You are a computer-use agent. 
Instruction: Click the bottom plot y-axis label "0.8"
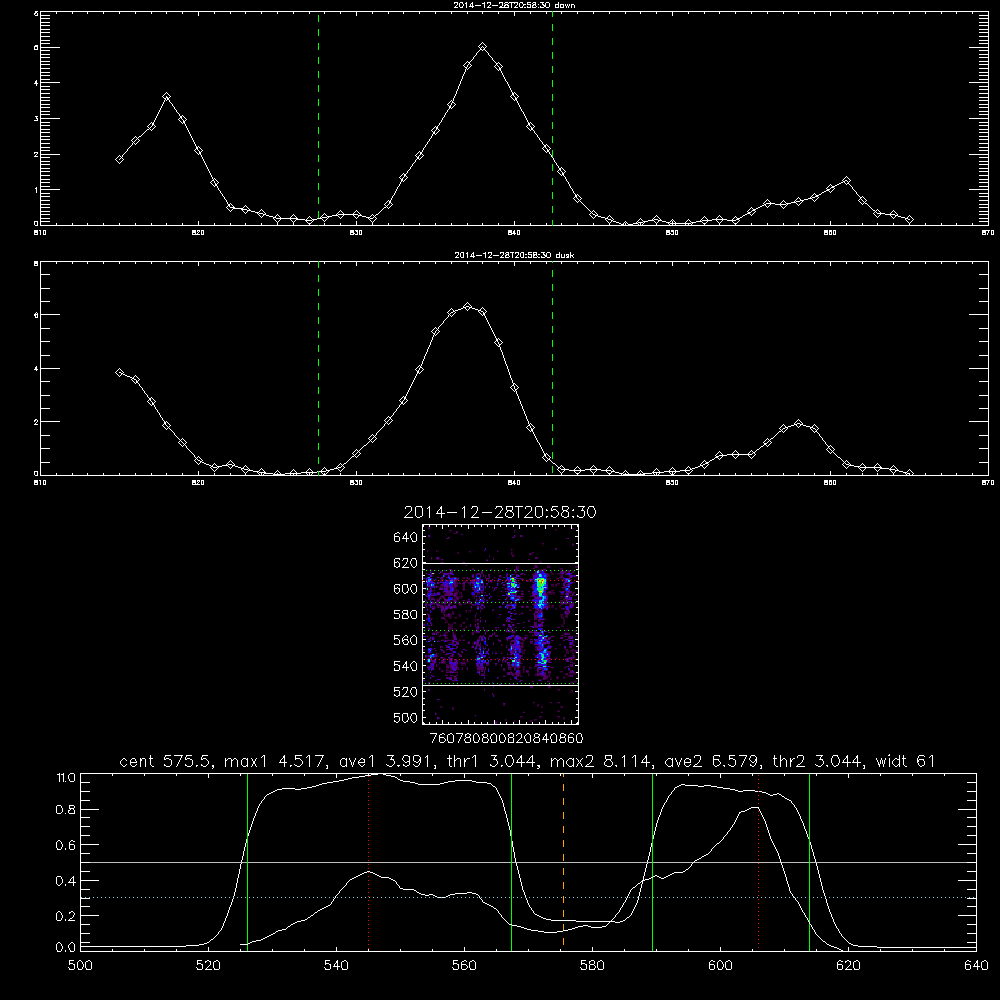coord(66,810)
